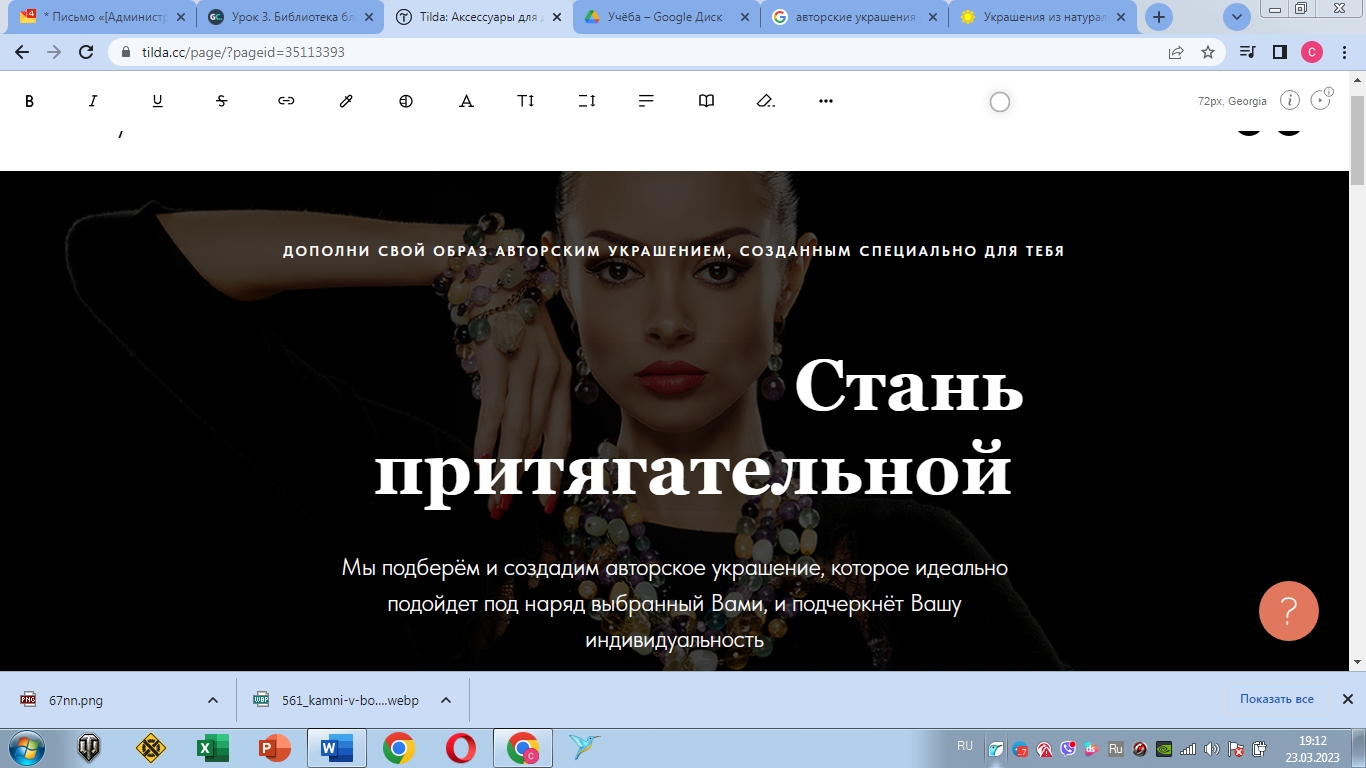Expand options for 561_kamni webp download

click(446, 700)
